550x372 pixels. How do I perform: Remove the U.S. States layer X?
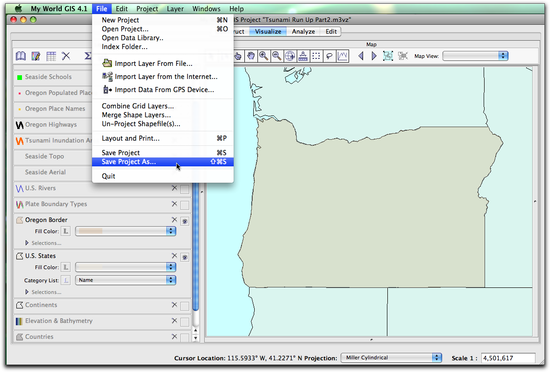[174, 256]
